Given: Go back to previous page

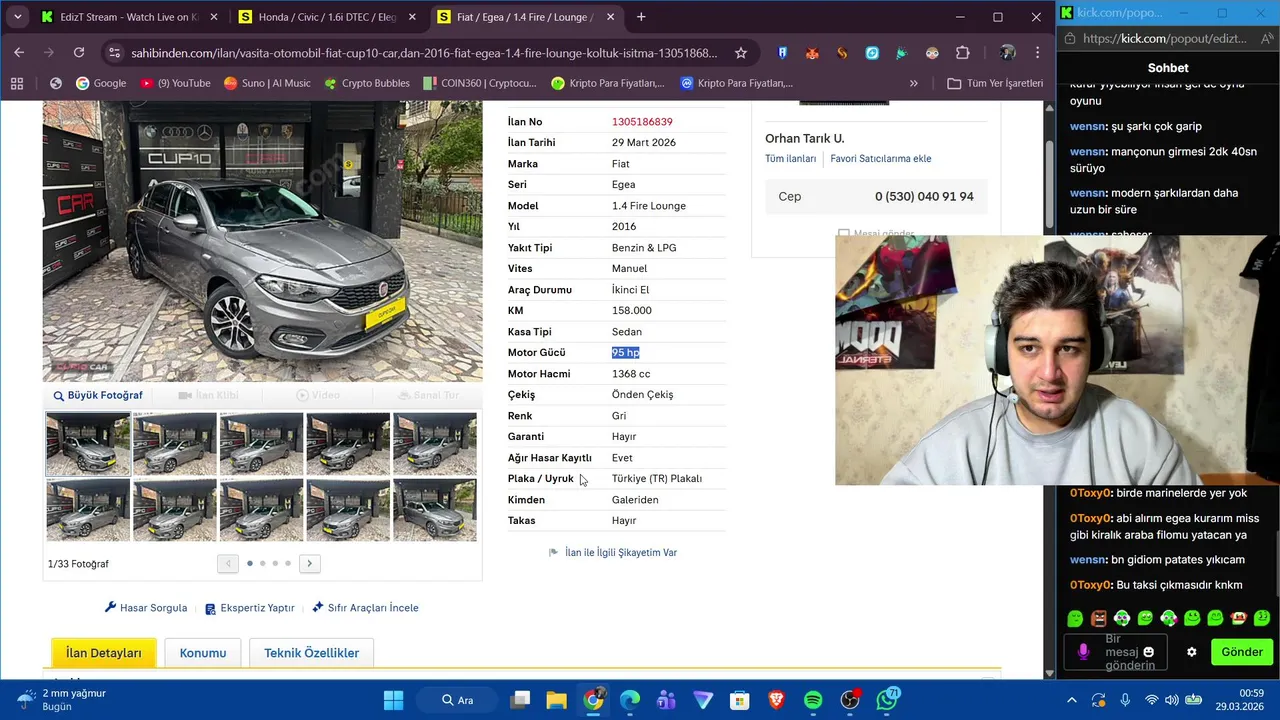Looking at the screenshot, I should (x=19, y=53).
